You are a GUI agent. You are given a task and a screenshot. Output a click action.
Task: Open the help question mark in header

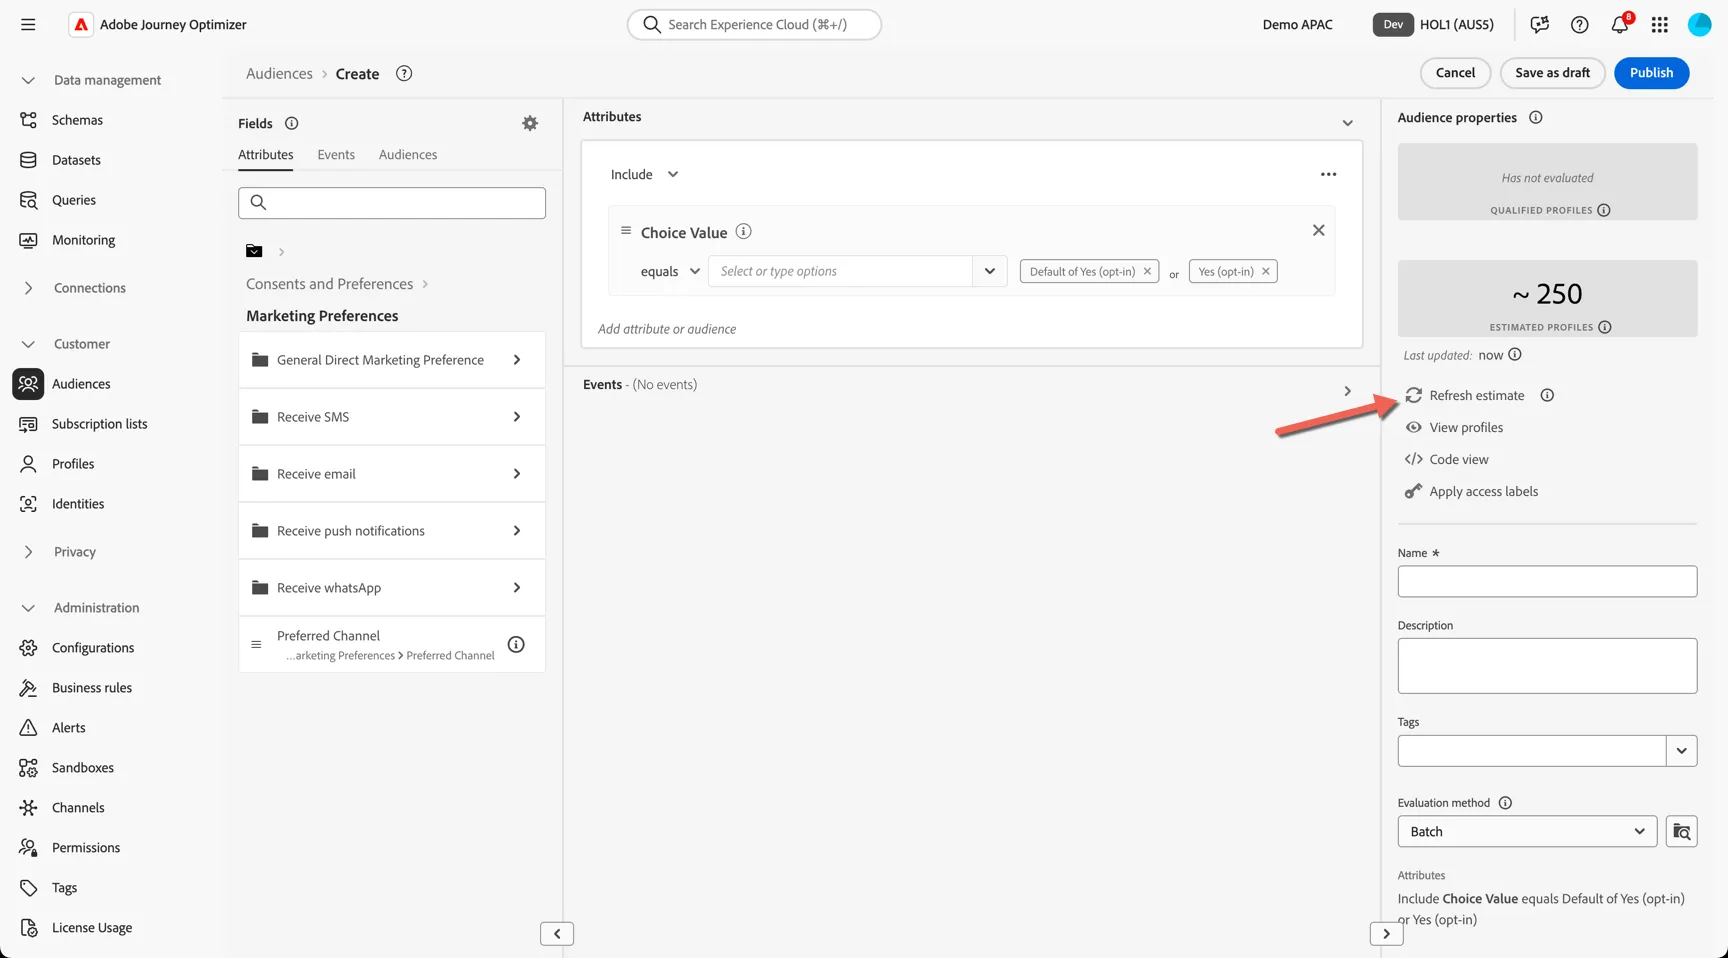coord(1579,25)
